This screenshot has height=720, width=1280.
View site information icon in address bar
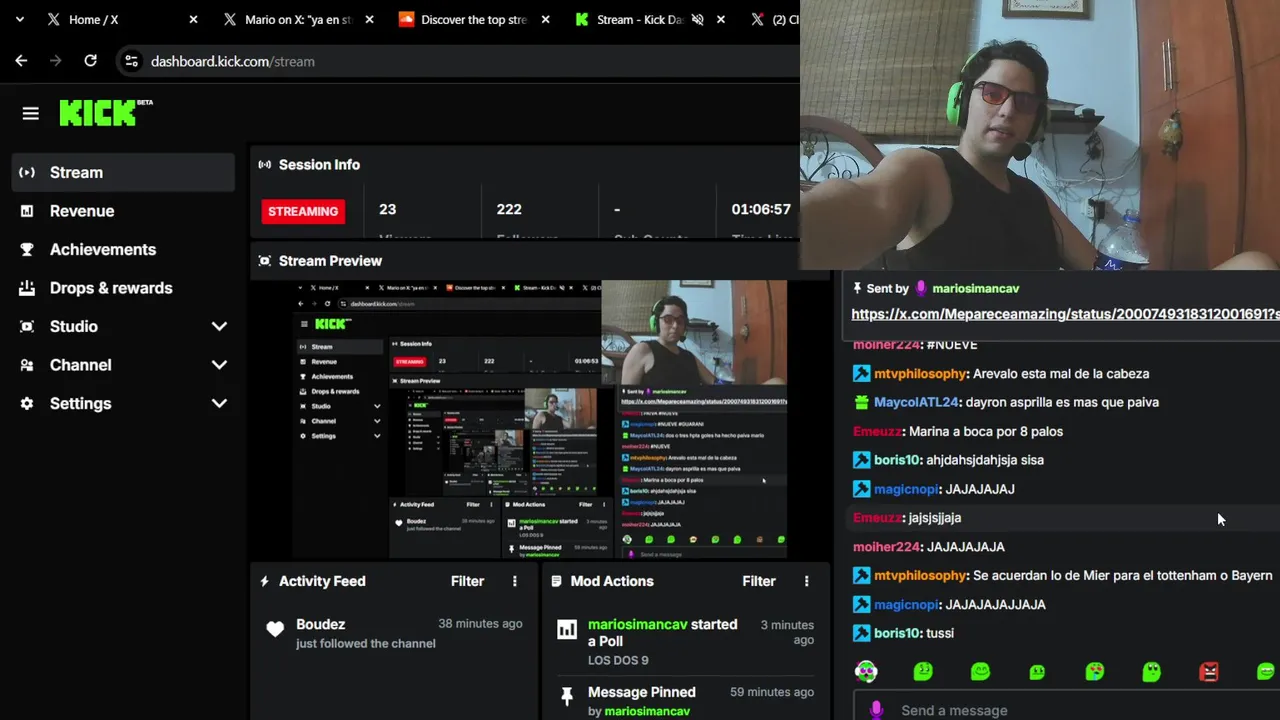131,61
